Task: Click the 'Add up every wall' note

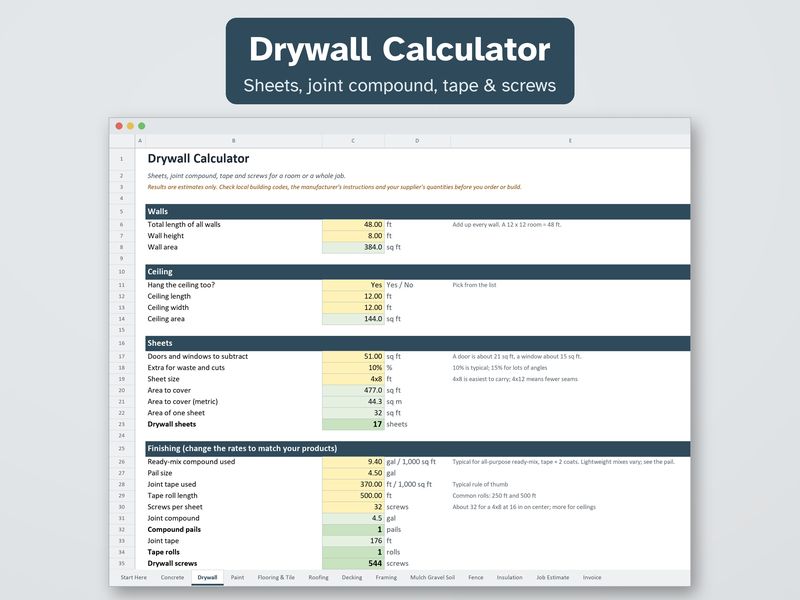Action: coord(507,224)
